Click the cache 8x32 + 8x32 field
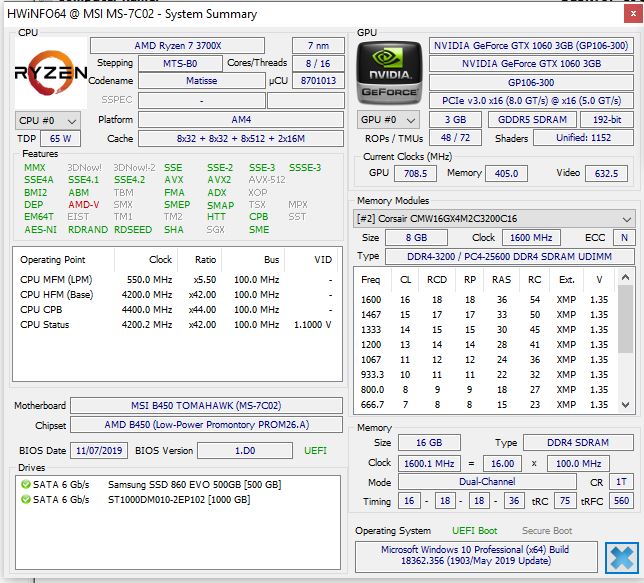 (x=241, y=139)
